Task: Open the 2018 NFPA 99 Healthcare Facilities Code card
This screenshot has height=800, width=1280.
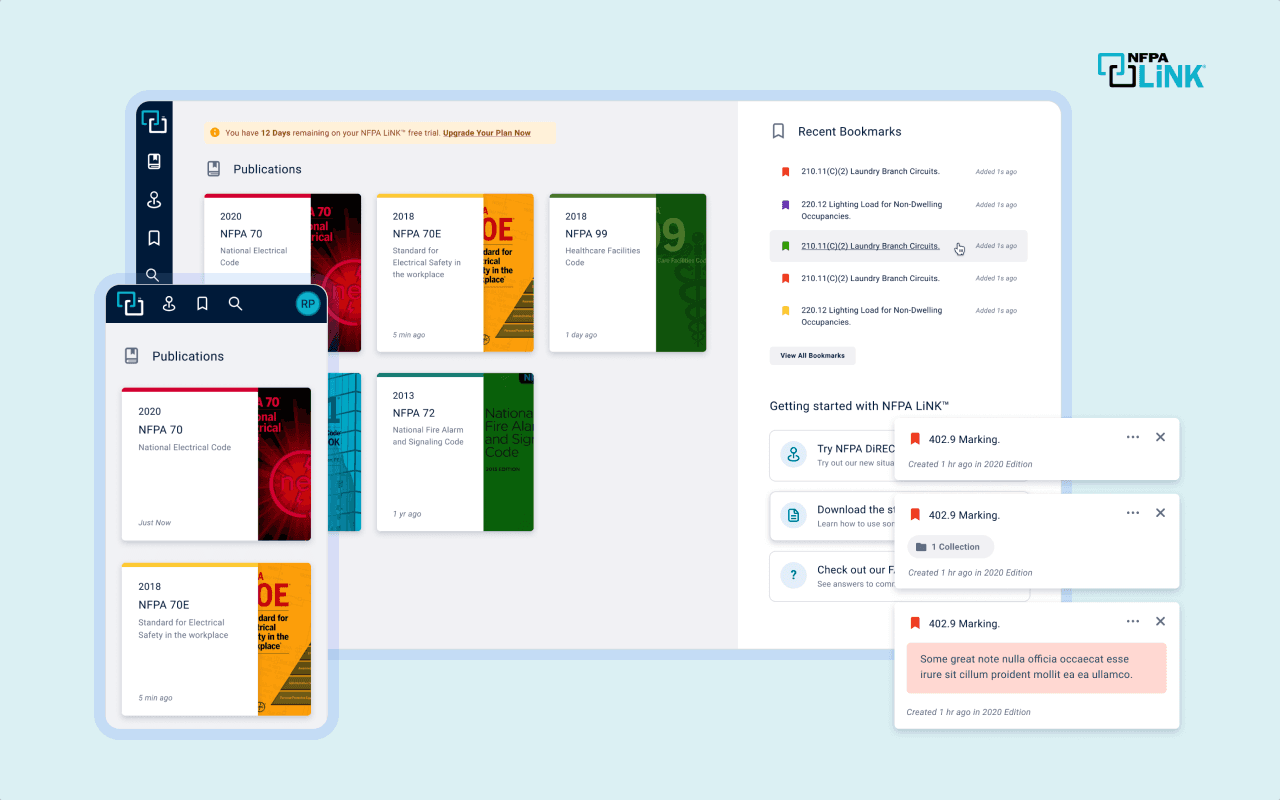Action: coord(628,273)
